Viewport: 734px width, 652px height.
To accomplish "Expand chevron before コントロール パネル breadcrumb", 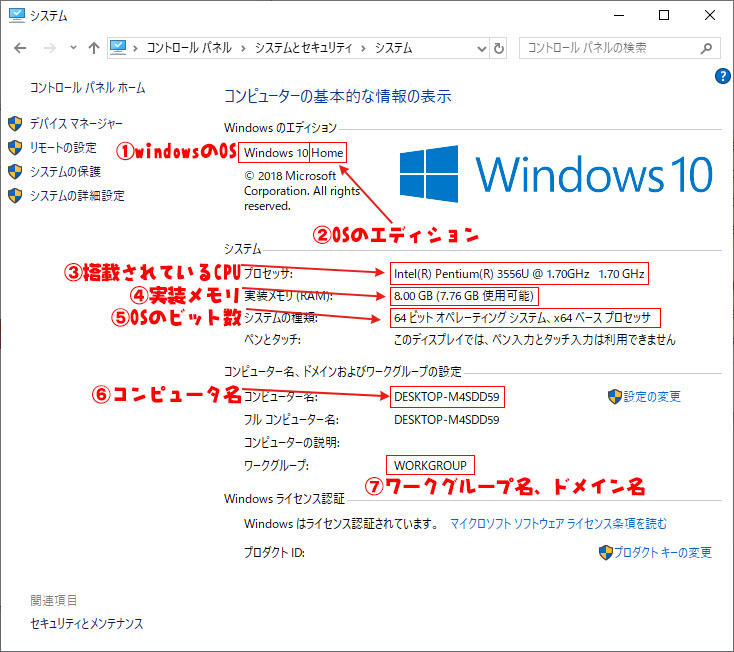I will point(135,48).
